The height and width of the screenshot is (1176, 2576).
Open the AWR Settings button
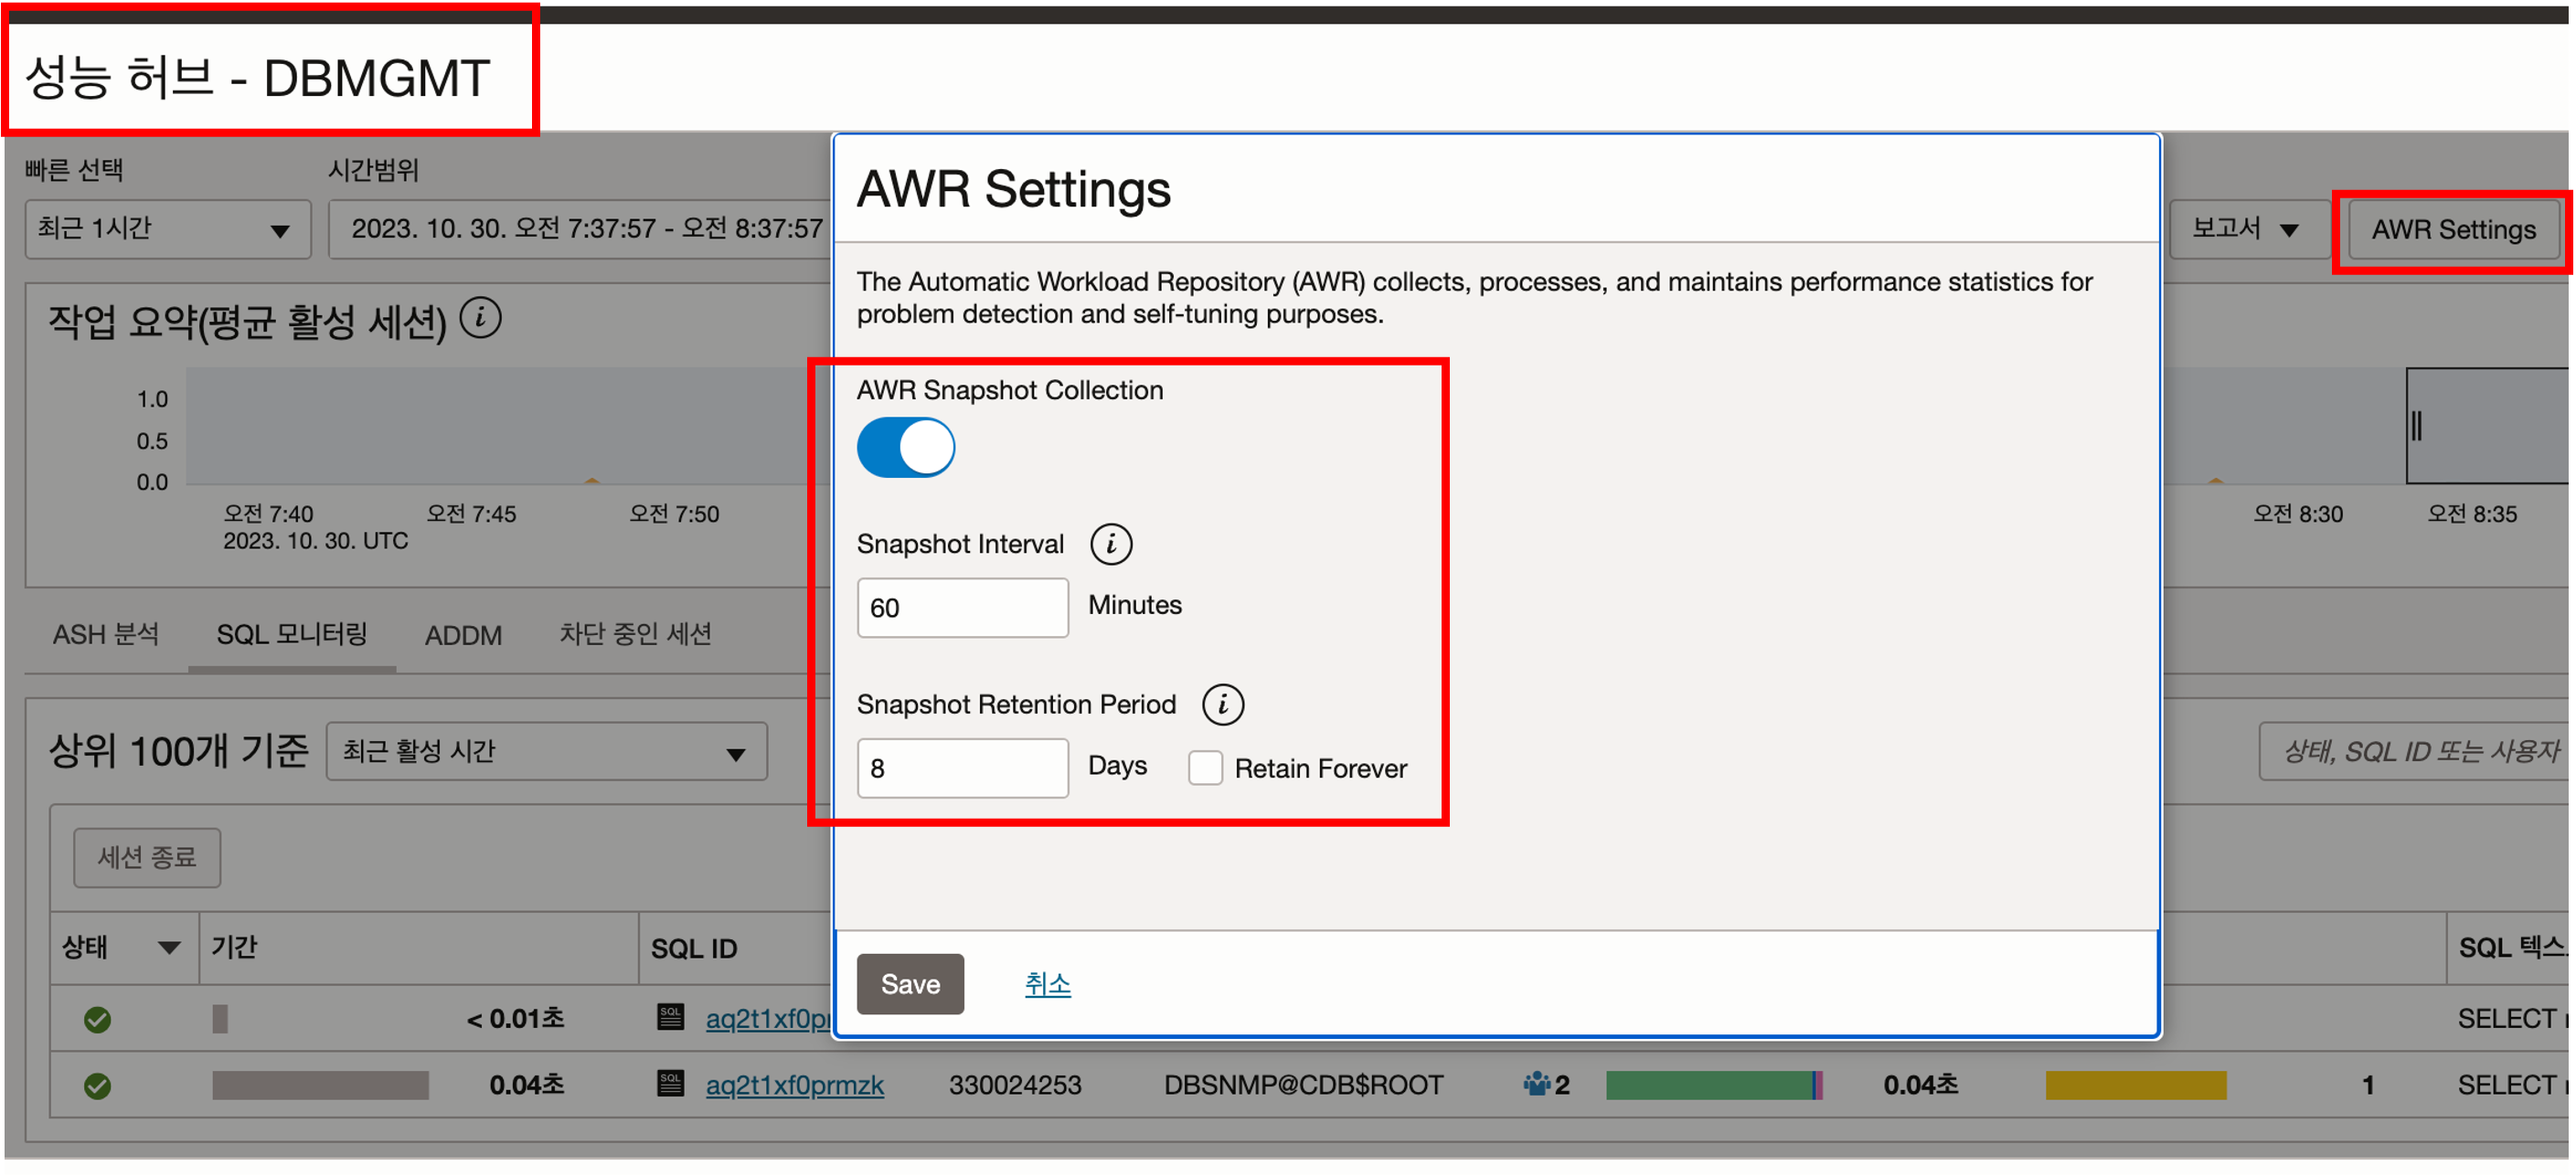[x=2453, y=229]
